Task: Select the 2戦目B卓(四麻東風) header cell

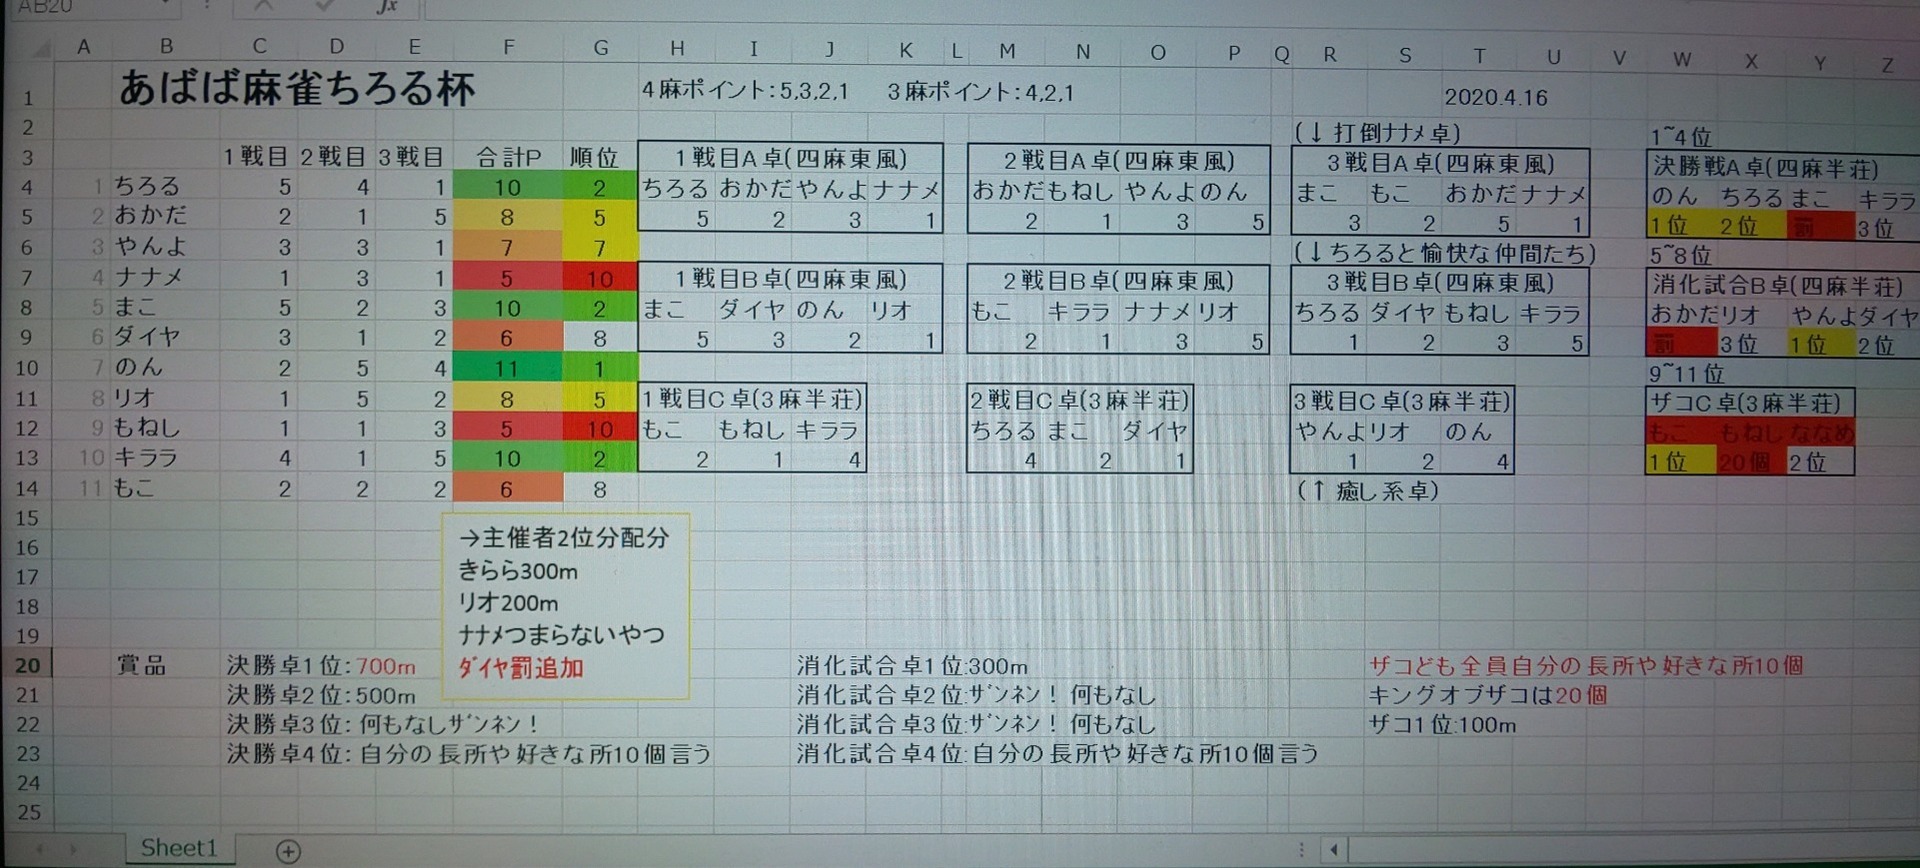Action: (x=1118, y=281)
